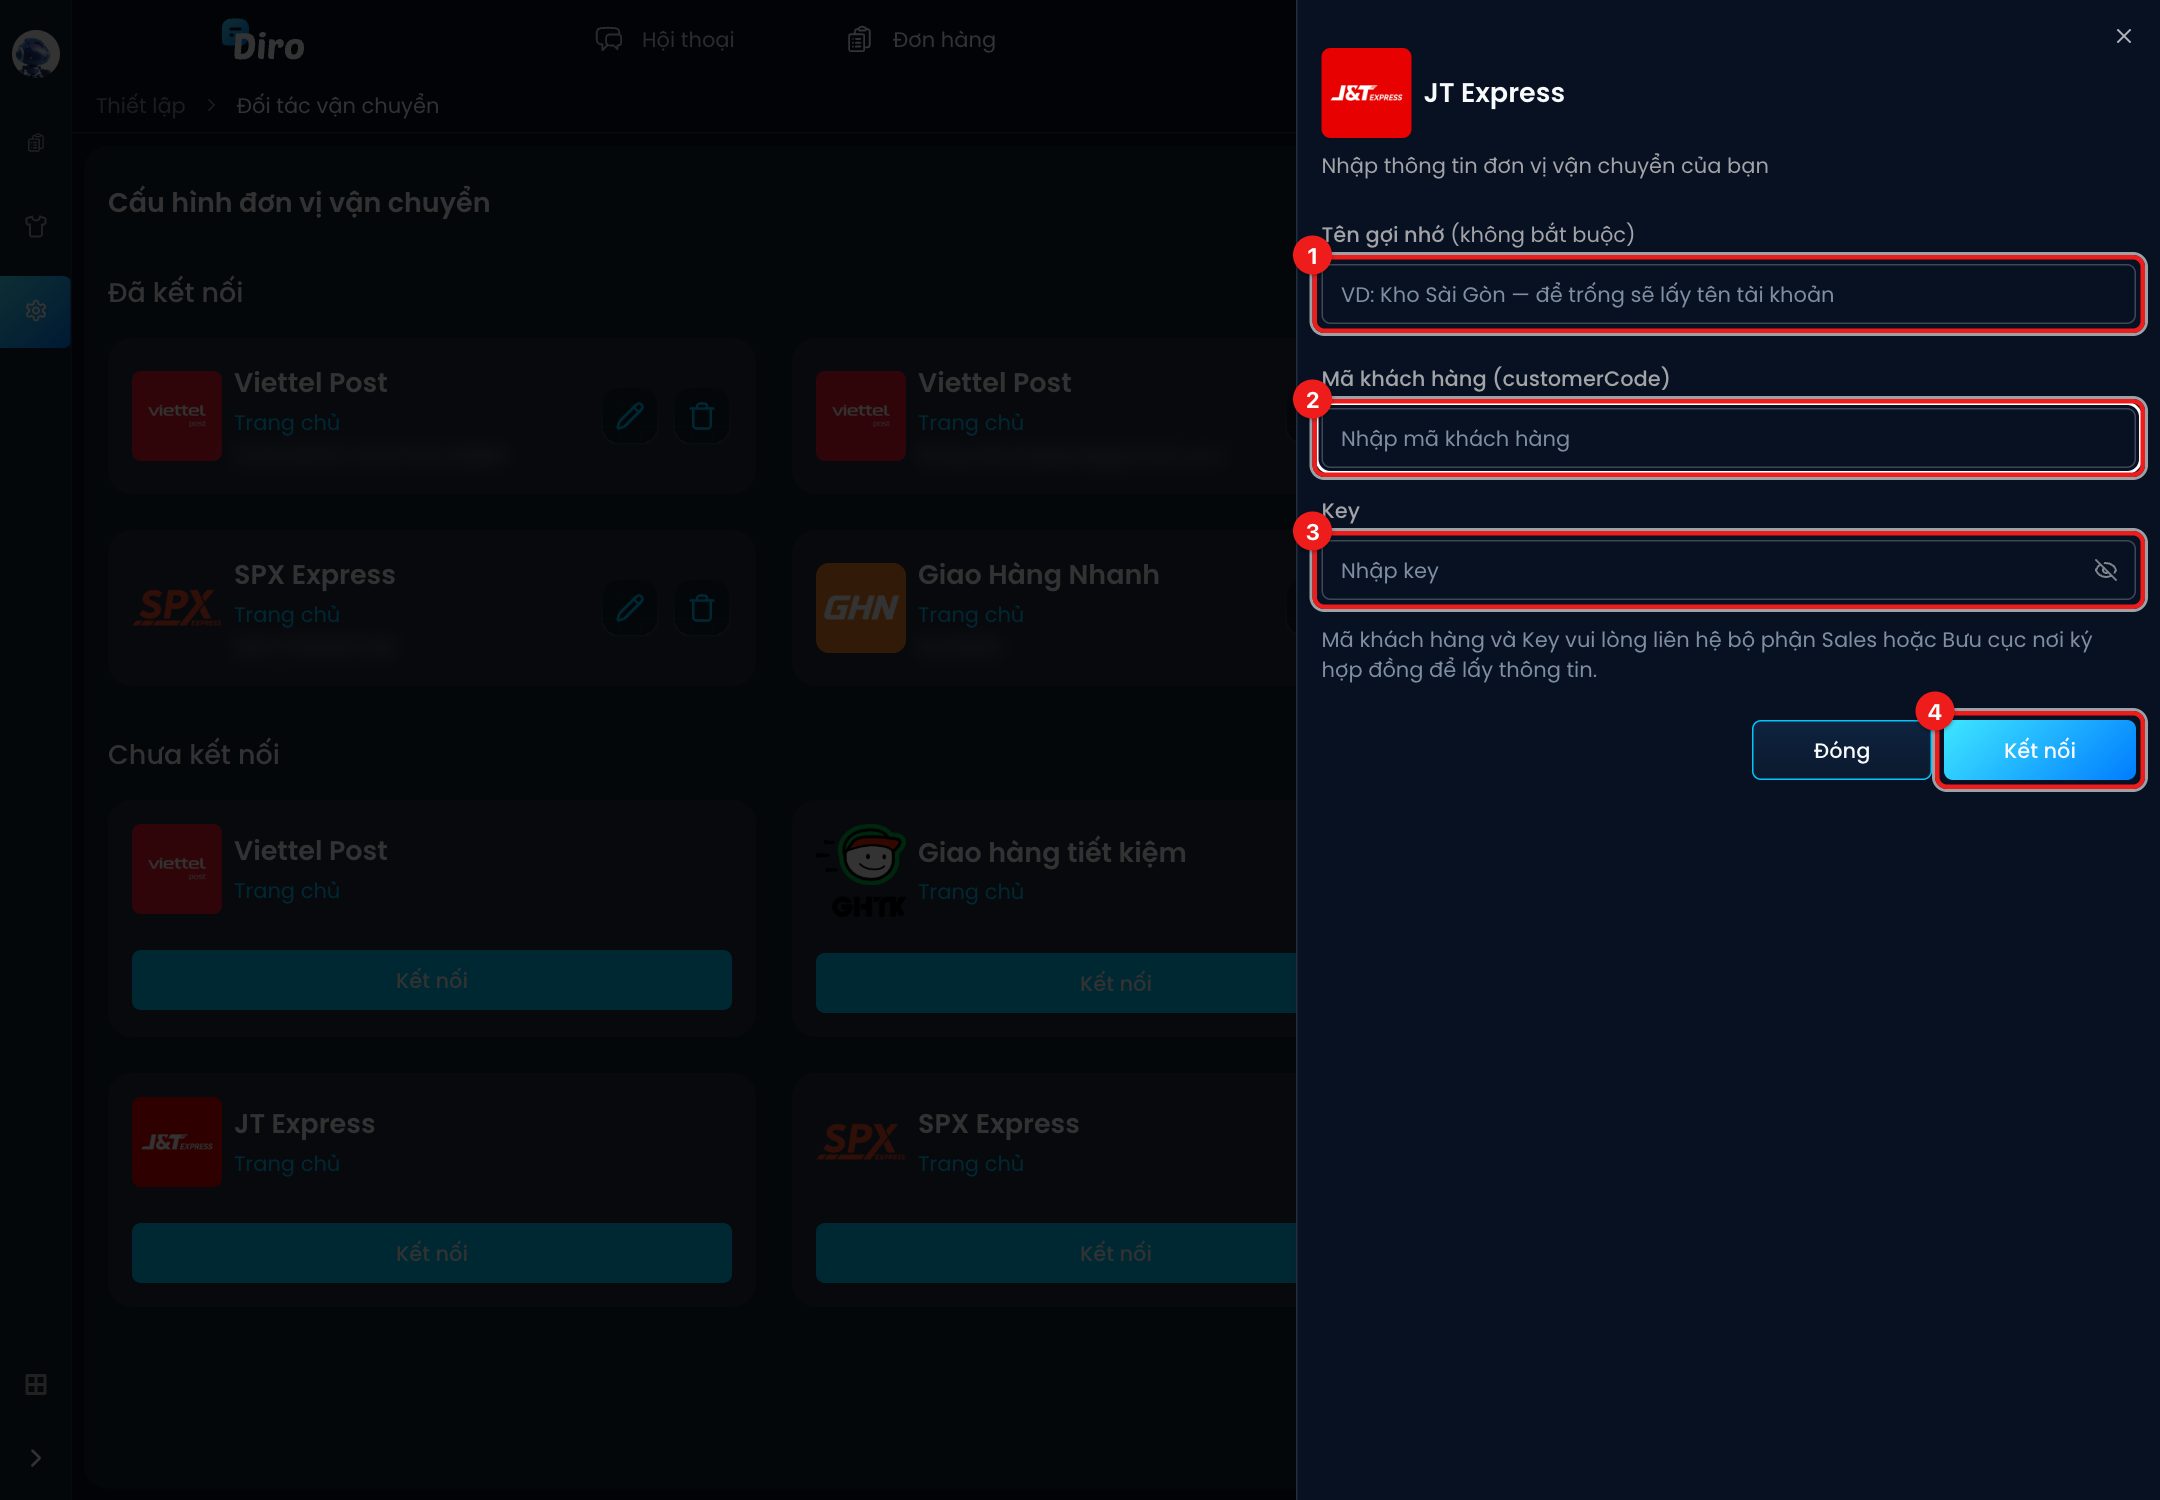Screen dimensions: 2160x1500
Task: Click Kết nối under JT Express card
Action: point(432,1253)
